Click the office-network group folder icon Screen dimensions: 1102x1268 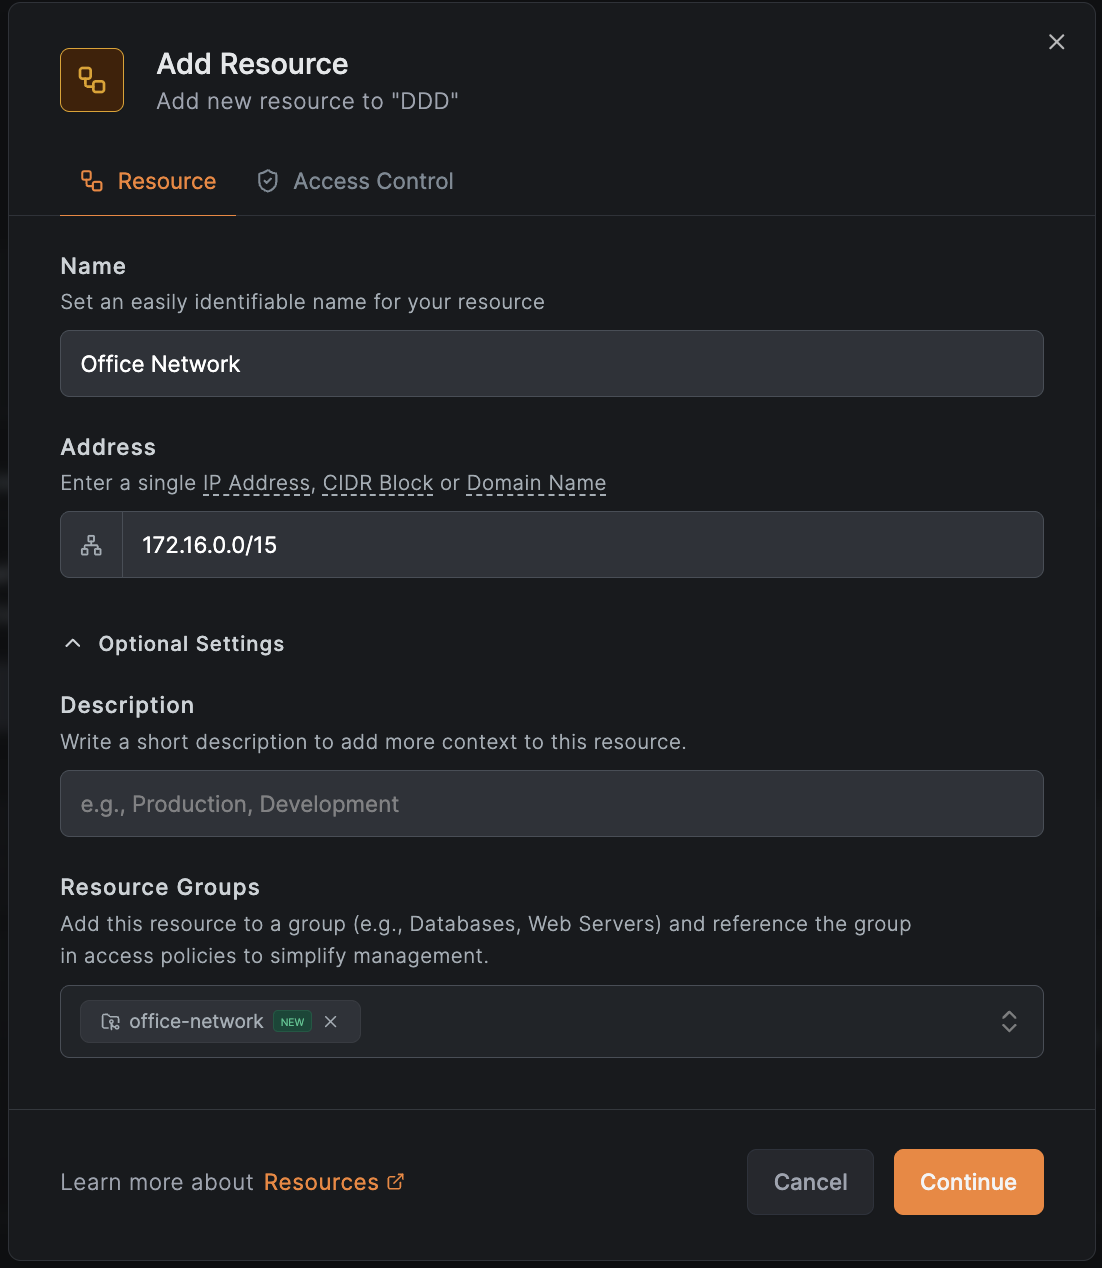110,1022
